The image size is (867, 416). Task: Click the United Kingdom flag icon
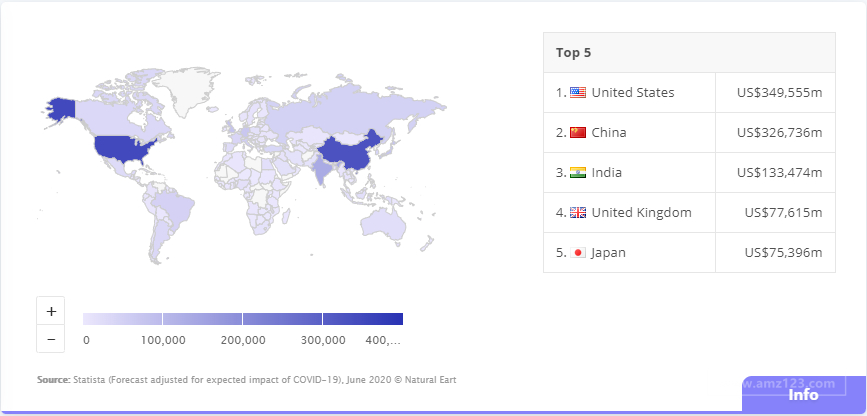tap(578, 213)
